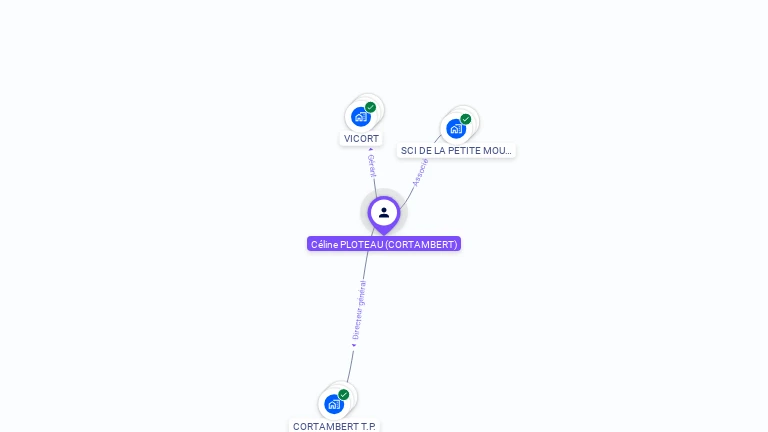The width and height of the screenshot is (768, 432).
Task: Select the Directeur général edge label
Action: click(359, 310)
